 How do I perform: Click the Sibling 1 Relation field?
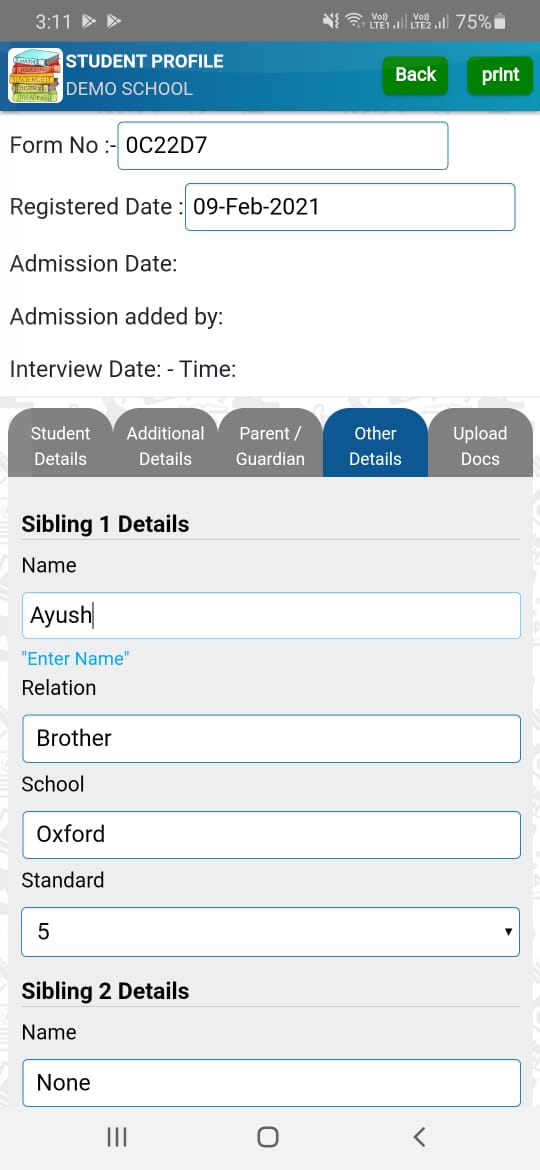(271, 739)
